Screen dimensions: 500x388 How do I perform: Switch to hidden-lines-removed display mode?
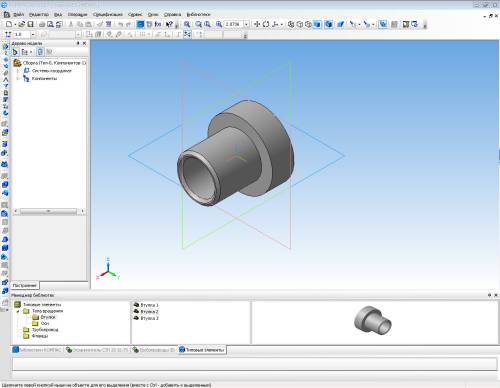tap(300, 24)
